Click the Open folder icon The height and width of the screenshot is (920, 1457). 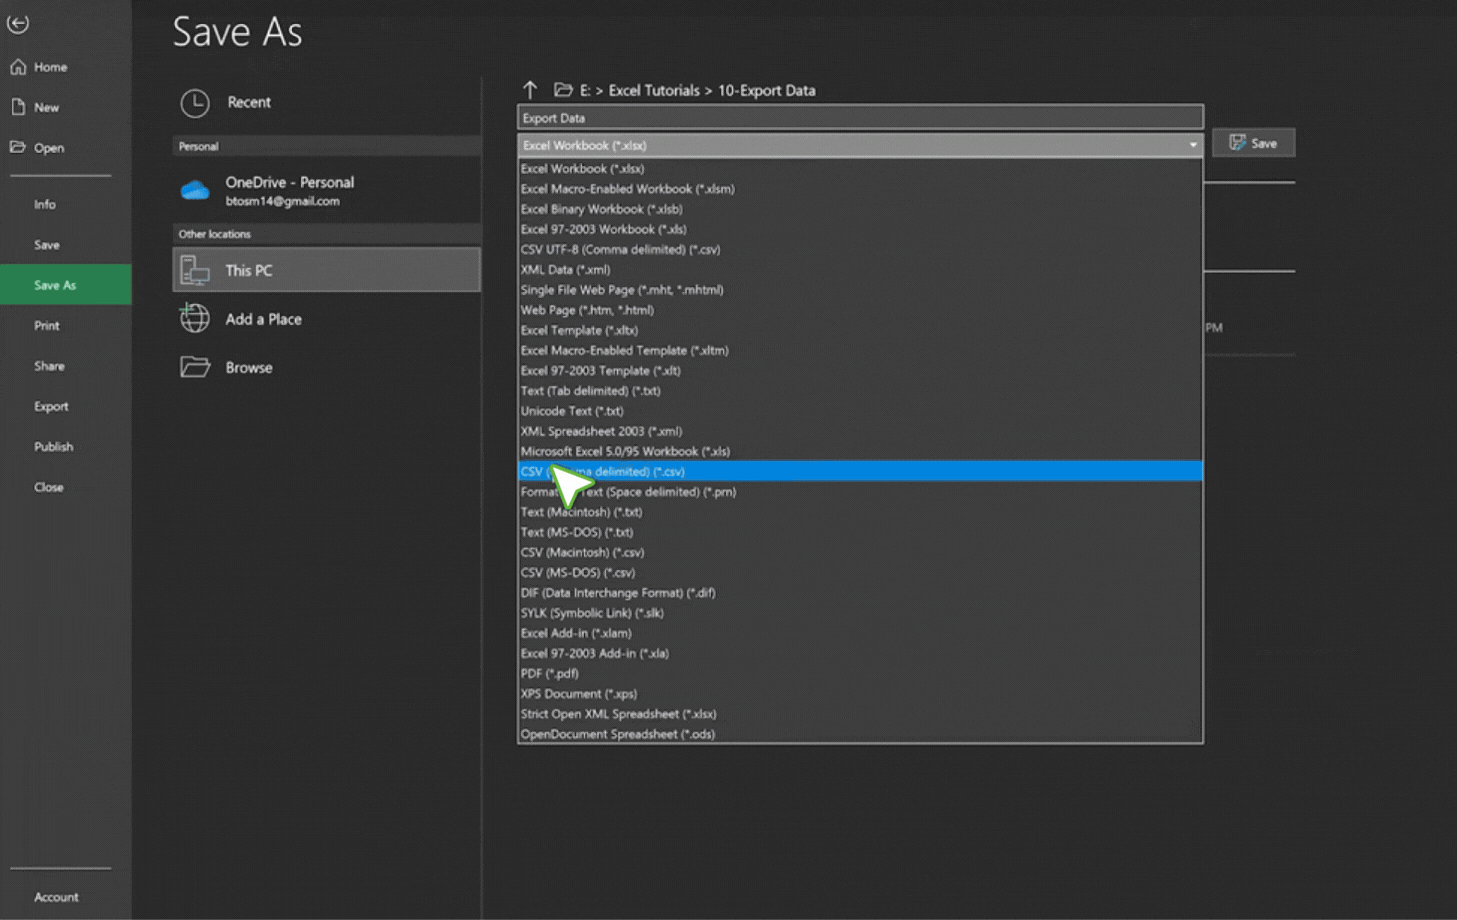pyautogui.click(x=18, y=147)
